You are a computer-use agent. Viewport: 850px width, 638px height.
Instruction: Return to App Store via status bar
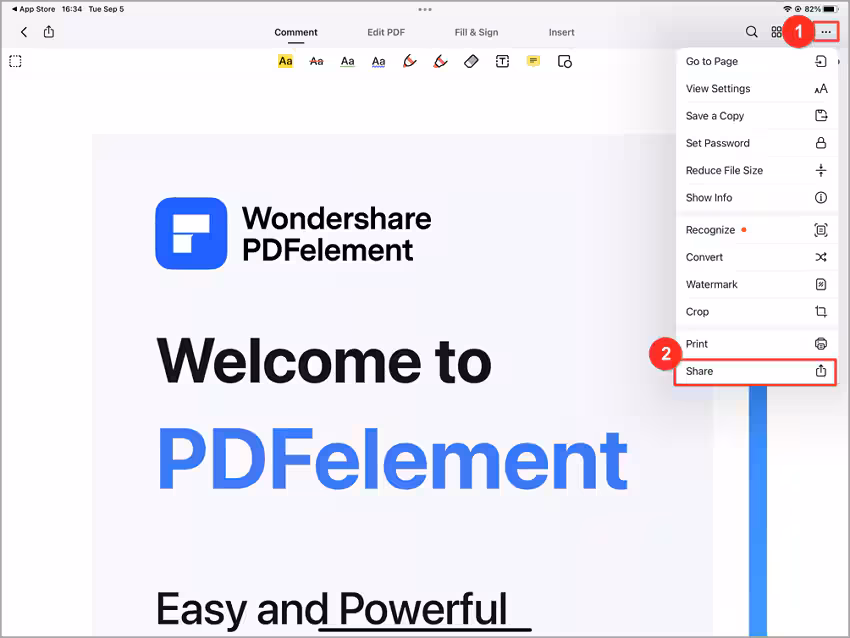coord(34,9)
